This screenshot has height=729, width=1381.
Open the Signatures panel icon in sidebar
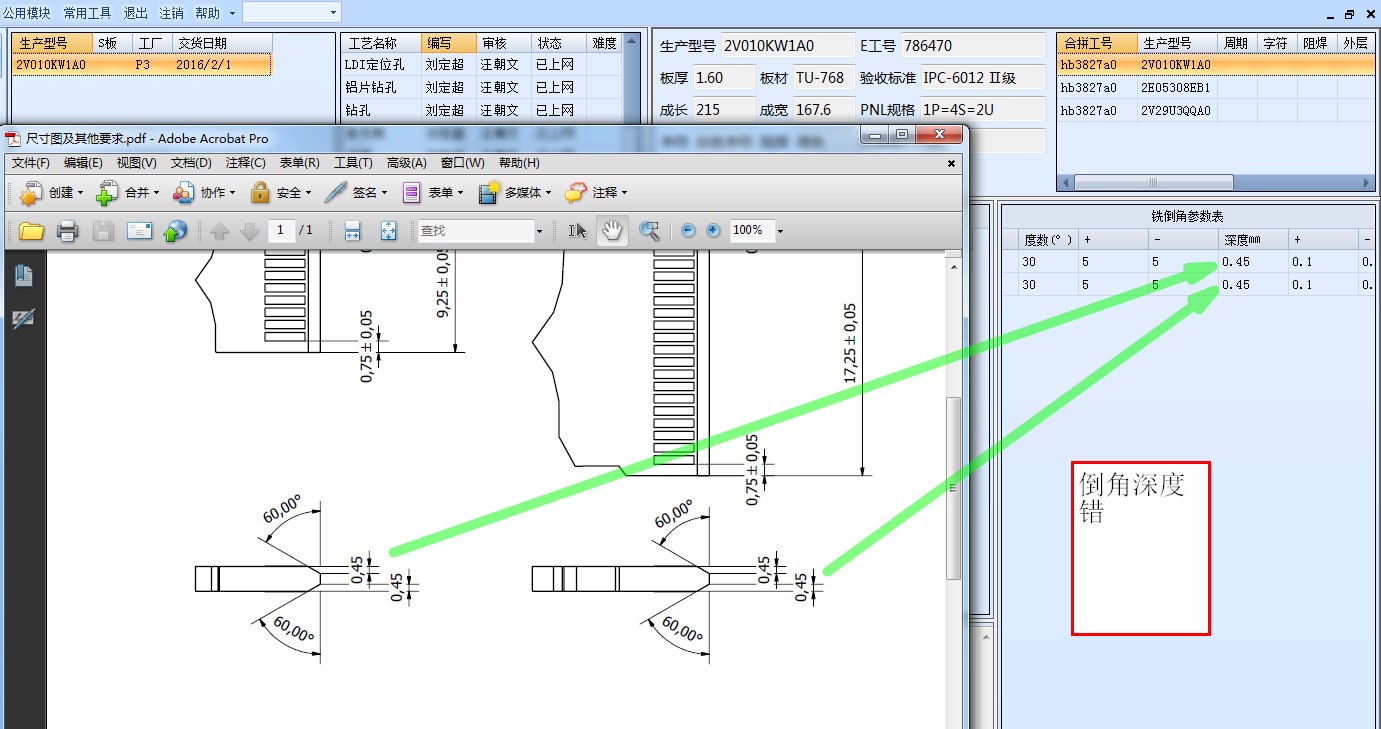[24, 319]
